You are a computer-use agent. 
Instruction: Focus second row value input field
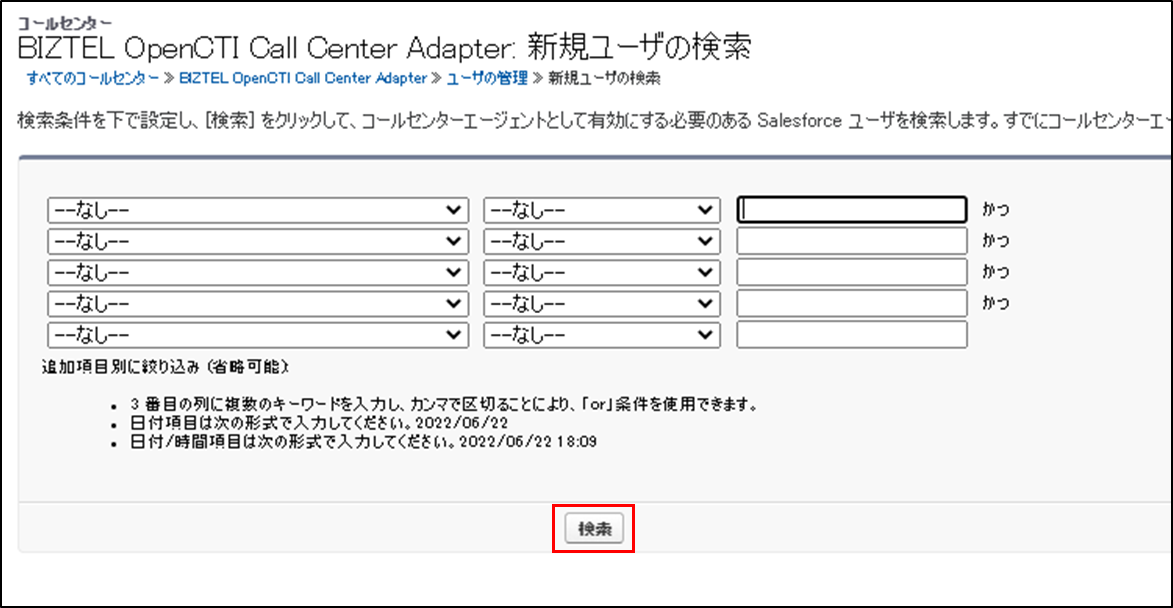click(852, 241)
